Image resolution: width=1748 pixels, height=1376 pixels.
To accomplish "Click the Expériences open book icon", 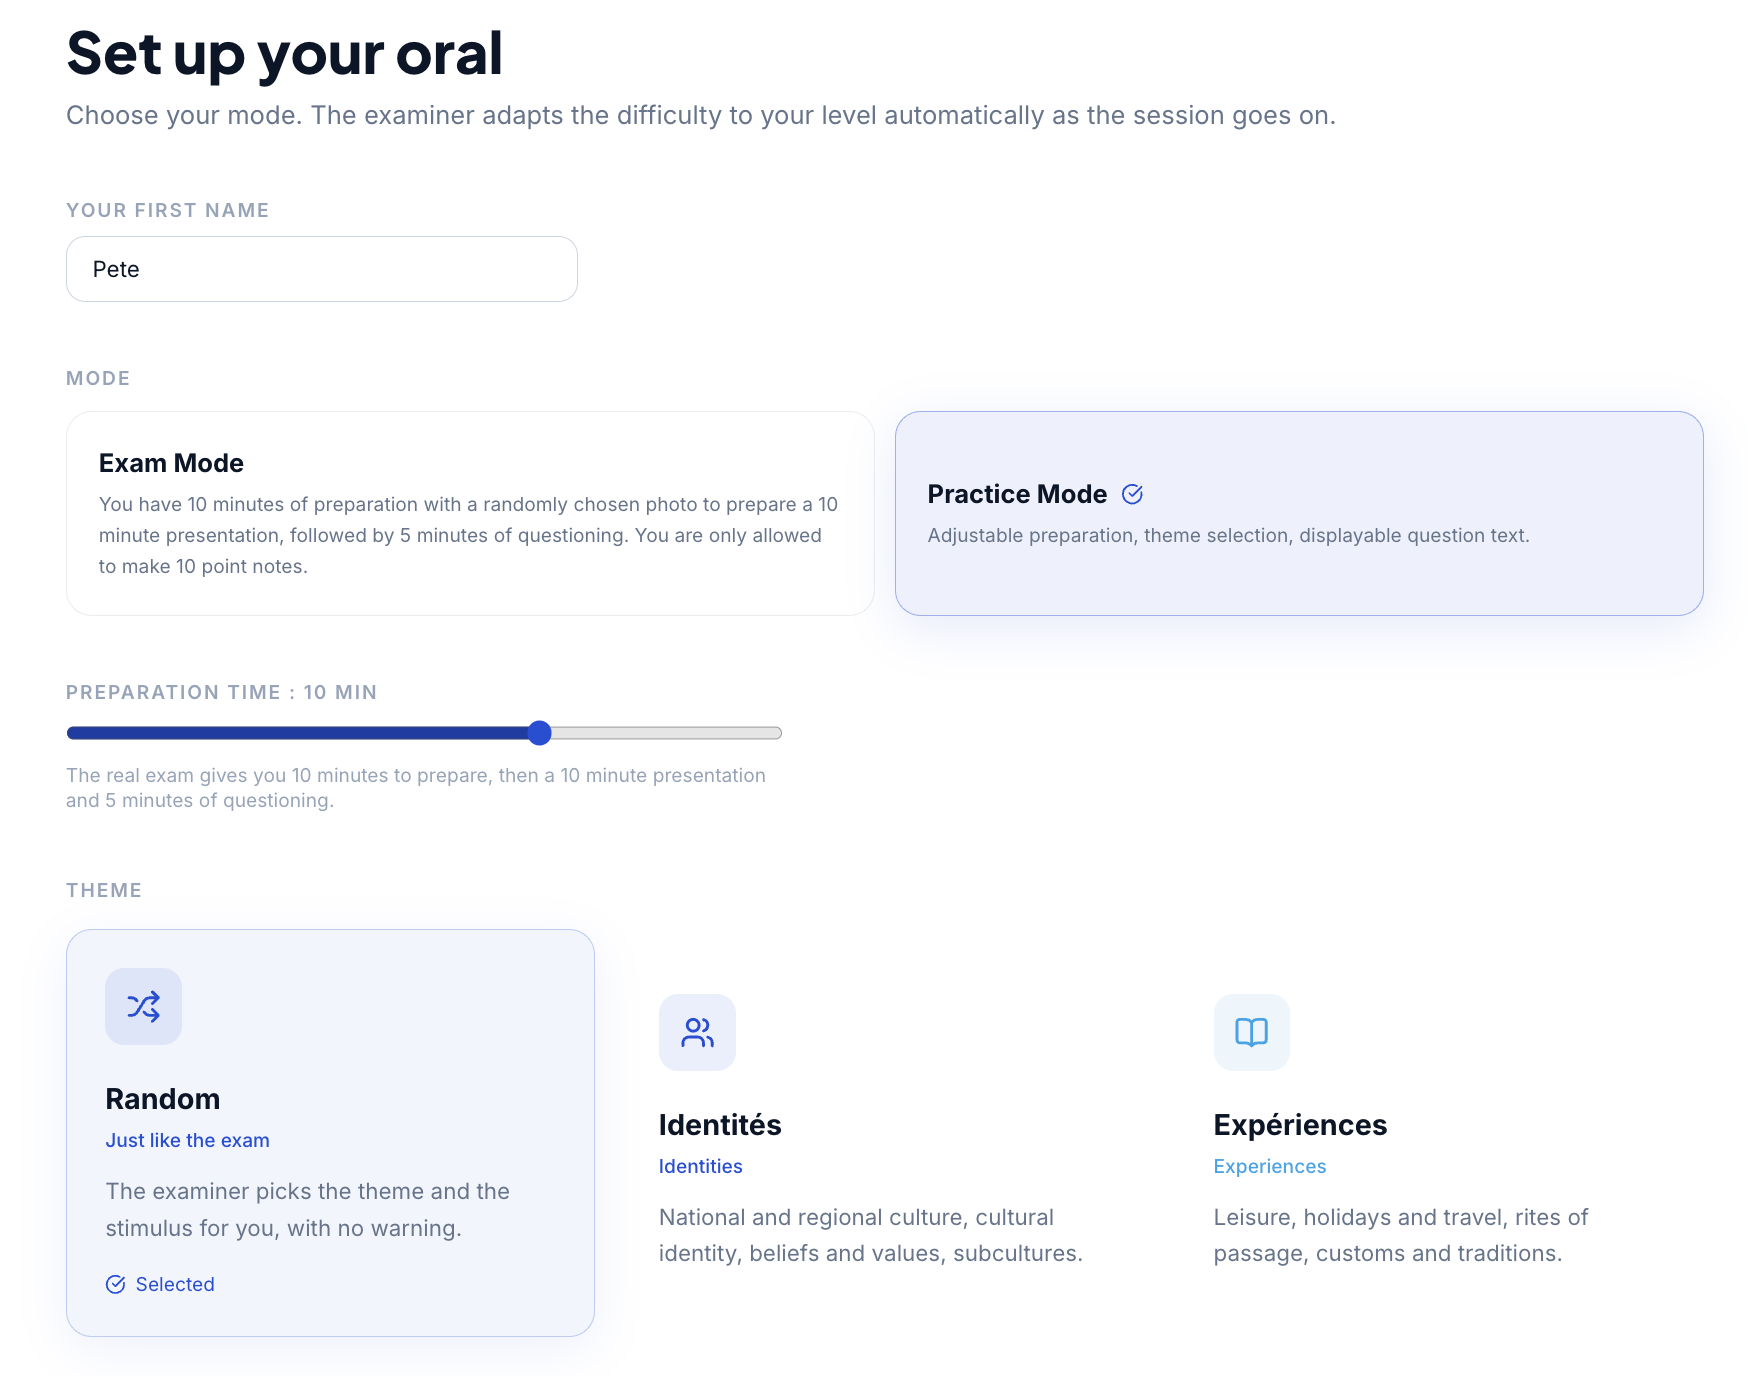I will click(1251, 1032).
